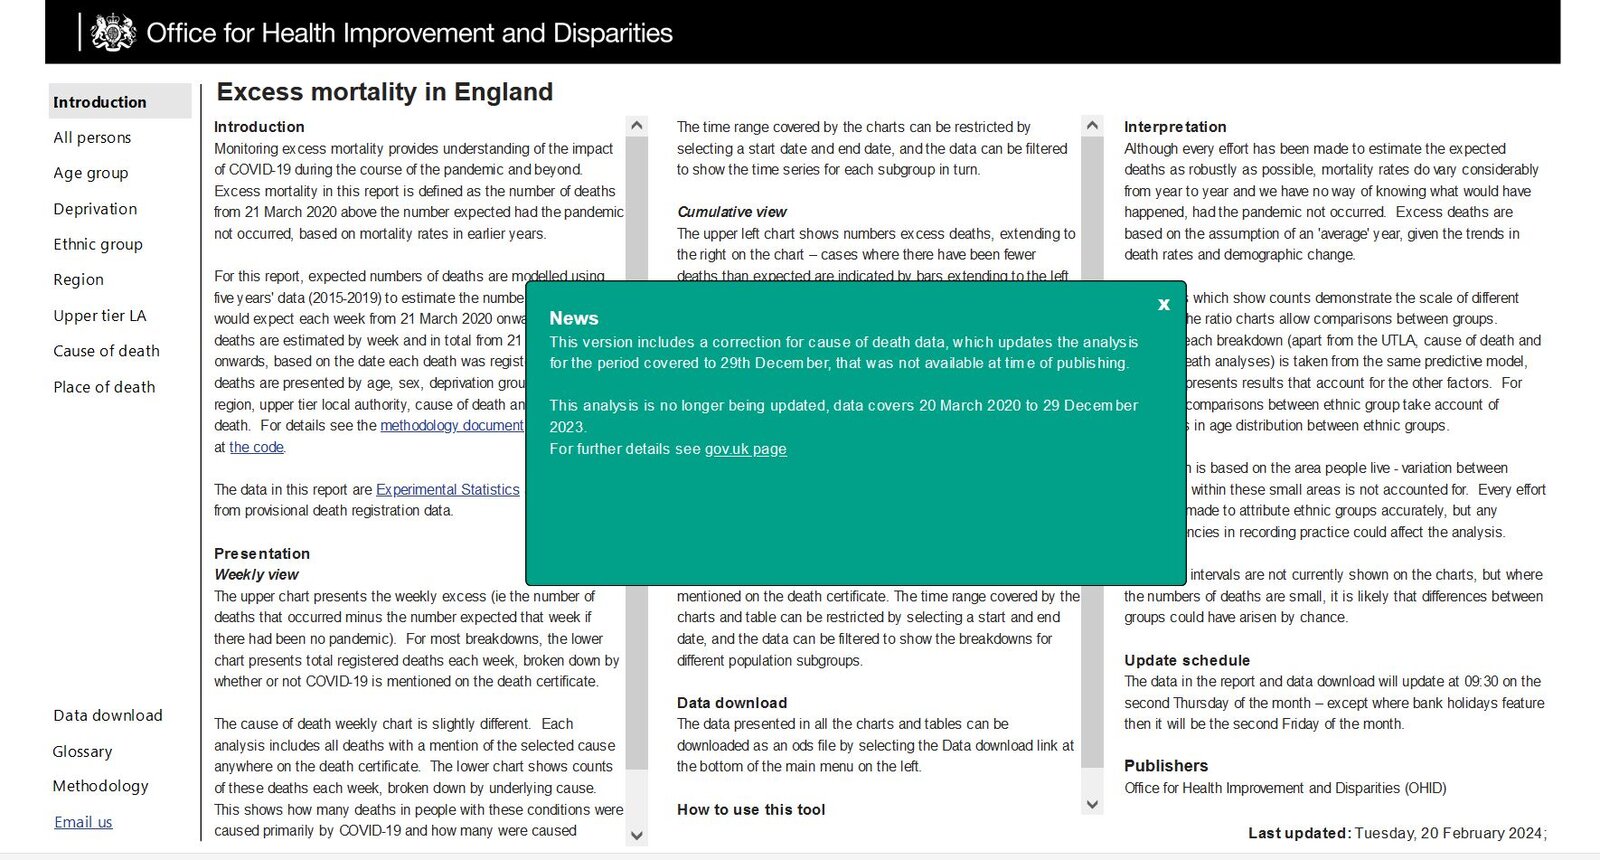The height and width of the screenshot is (860, 1600).
Task: Follow the methodology document link
Action: click(451, 425)
